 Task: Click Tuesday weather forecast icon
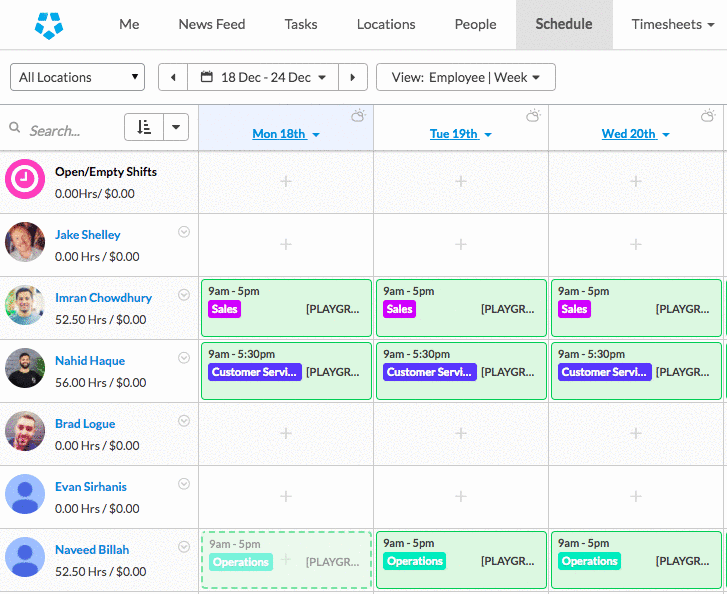[533, 116]
